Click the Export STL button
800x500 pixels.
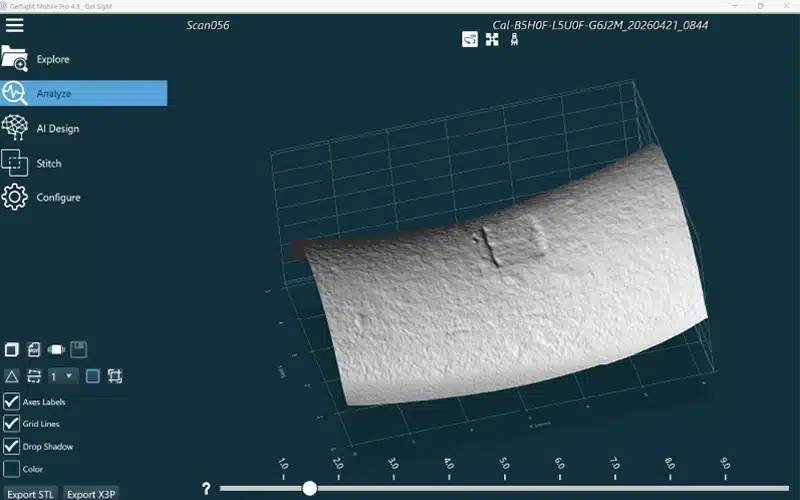coord(30,493)
